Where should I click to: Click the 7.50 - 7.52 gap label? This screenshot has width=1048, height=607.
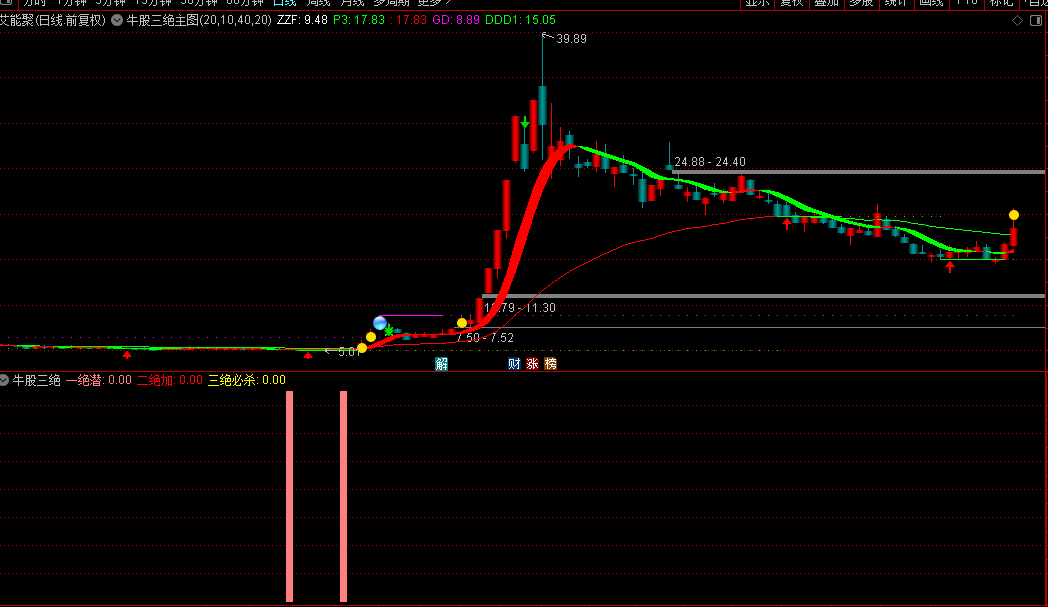click(485, 338)
